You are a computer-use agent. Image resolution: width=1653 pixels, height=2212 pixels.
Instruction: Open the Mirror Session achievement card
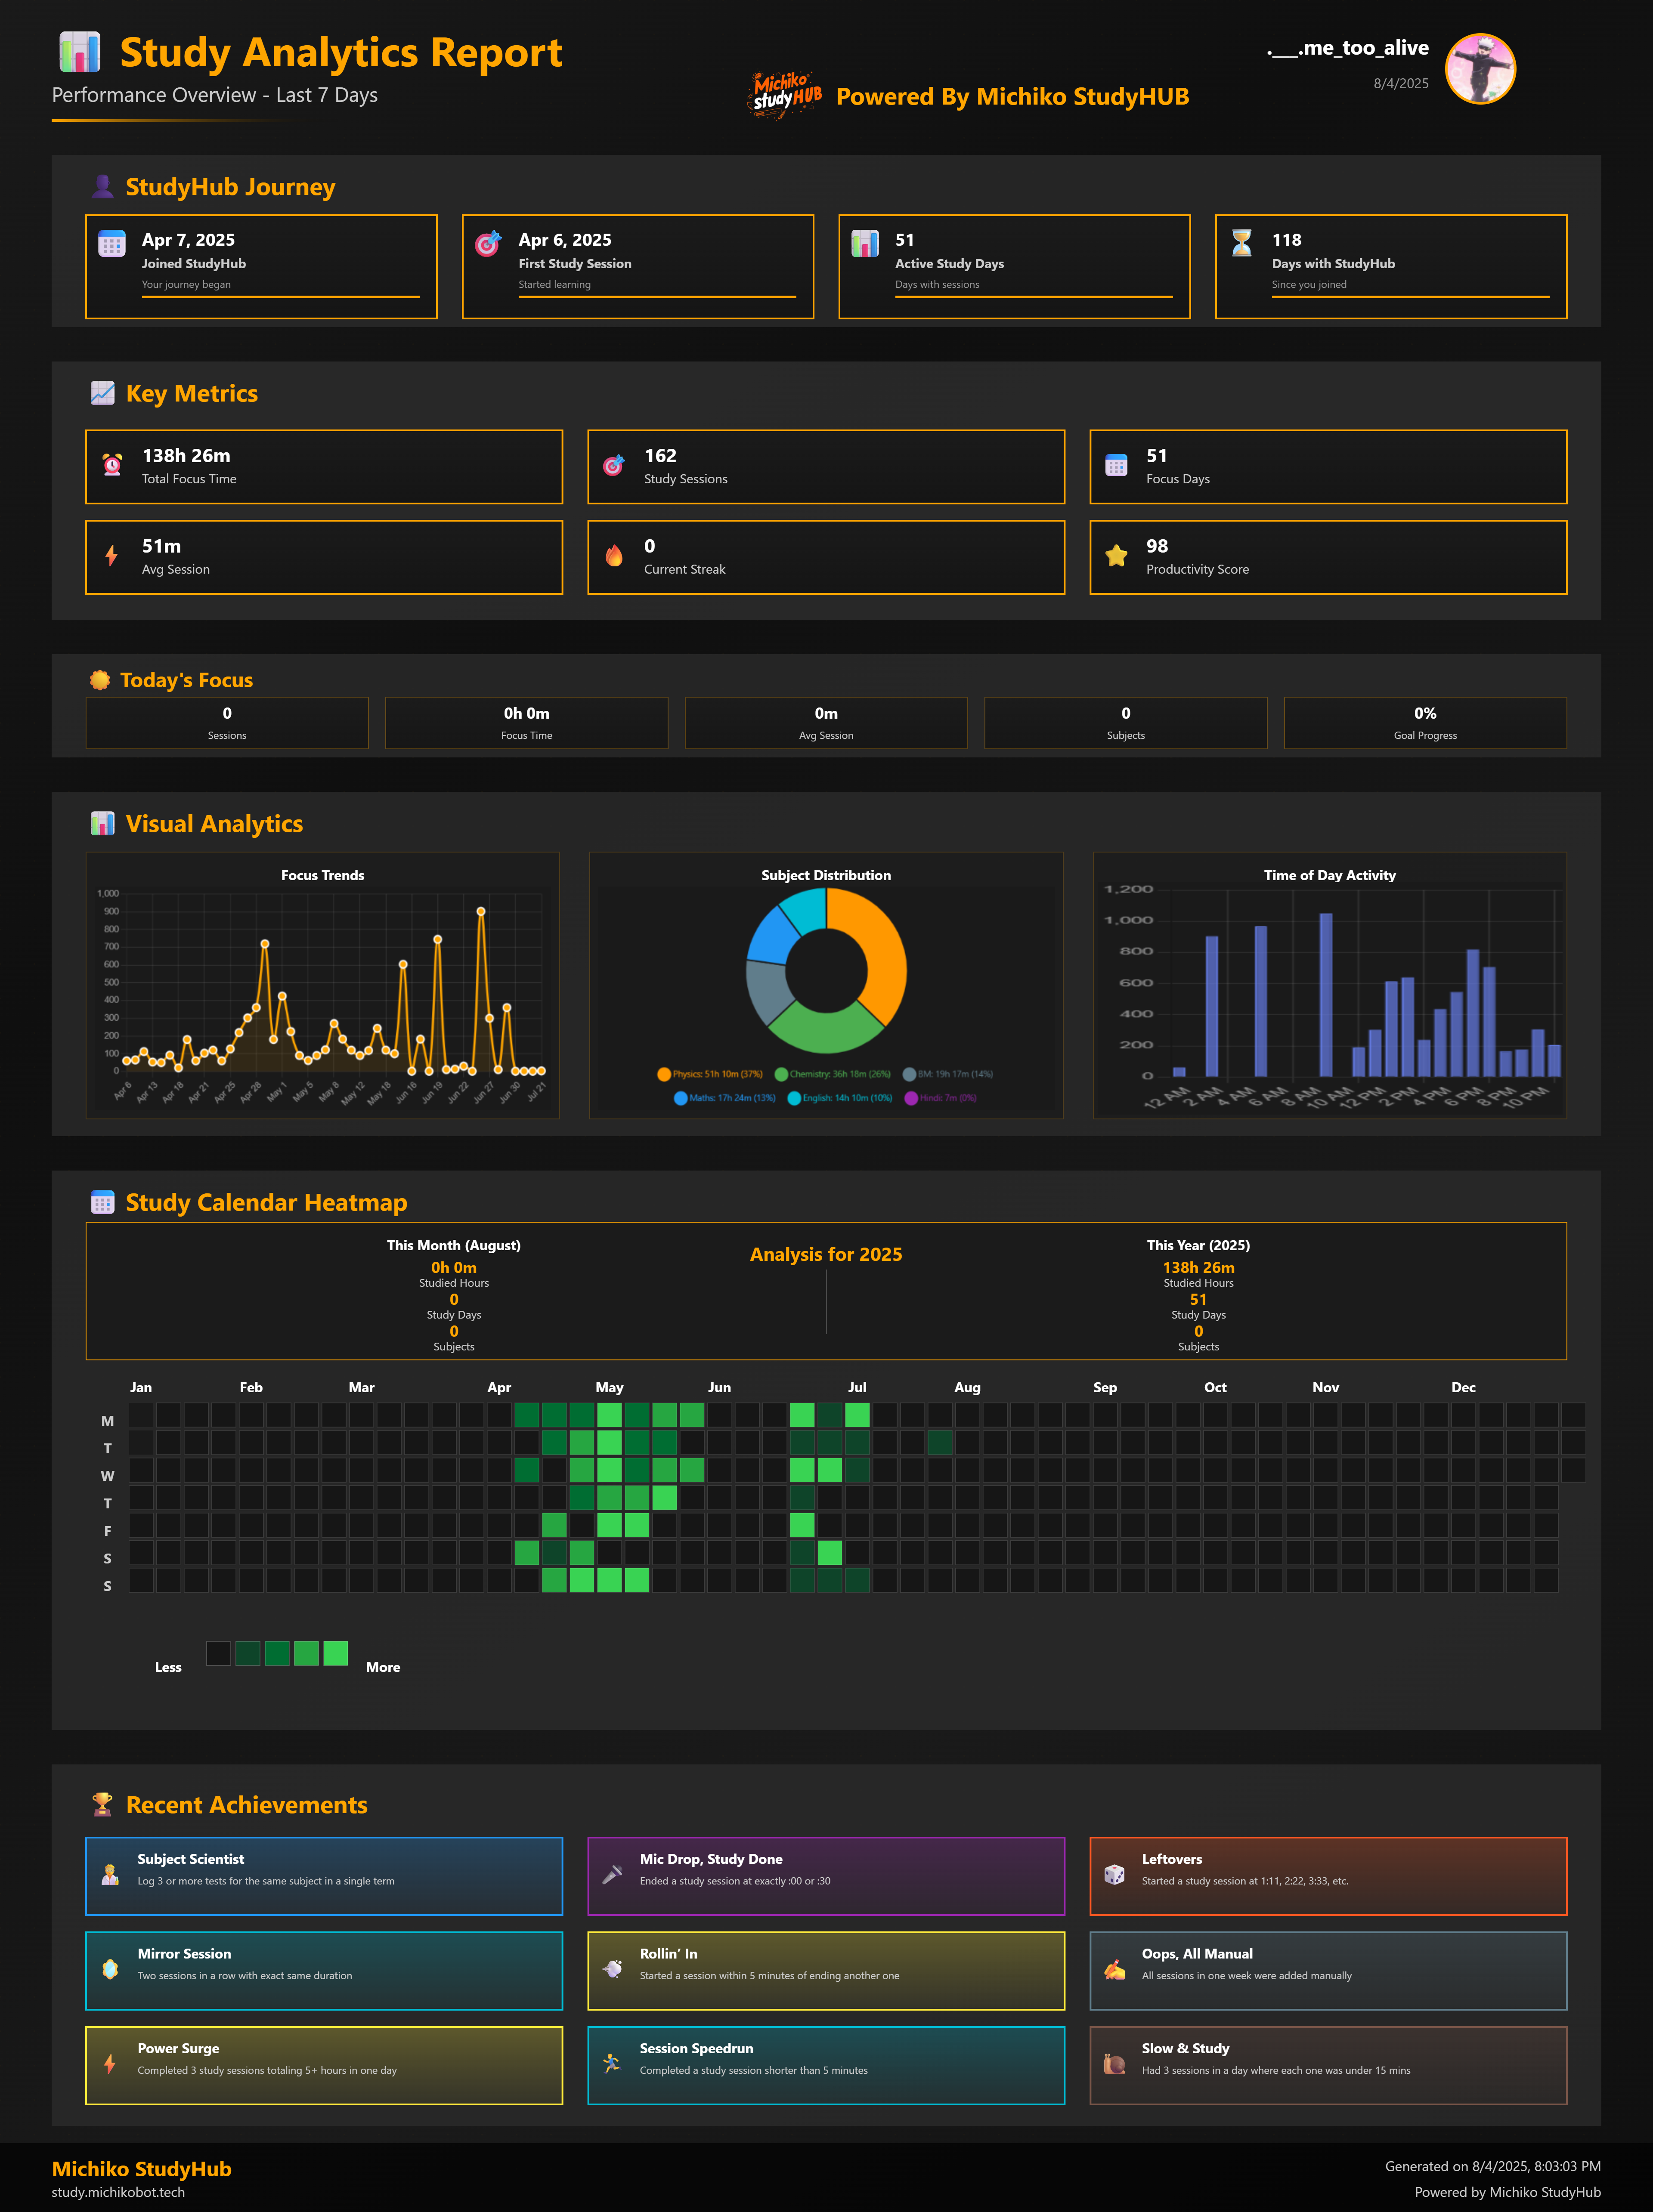click(x=324, y=1970)
